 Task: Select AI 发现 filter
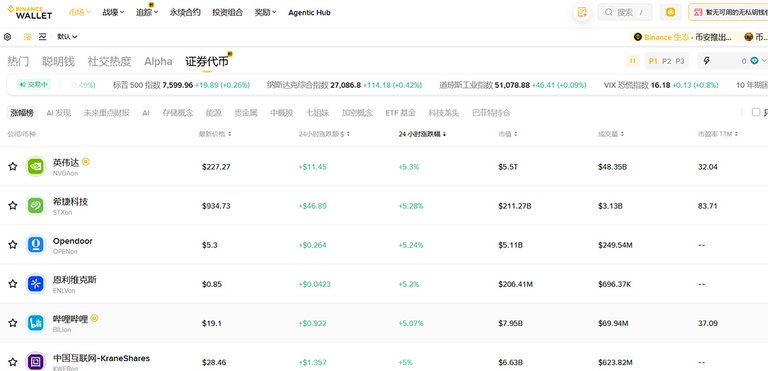coord(59,113)
